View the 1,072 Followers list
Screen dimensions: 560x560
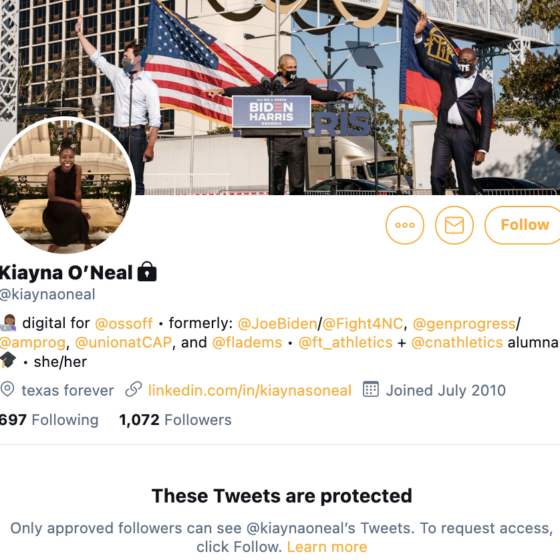pos(175,420)
